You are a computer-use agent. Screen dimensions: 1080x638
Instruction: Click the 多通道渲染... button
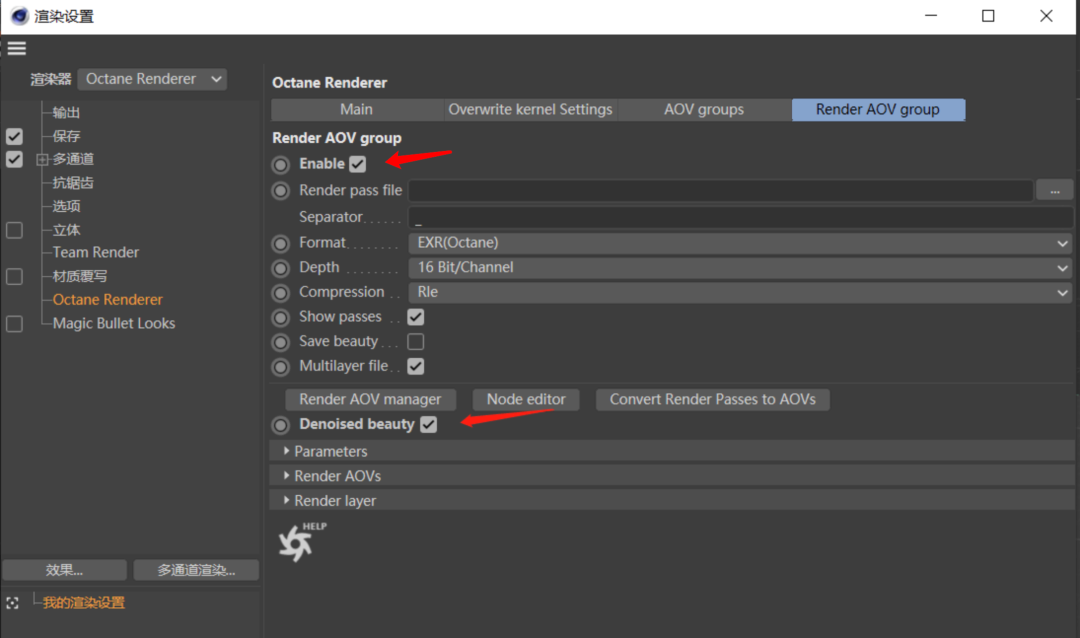(x=196, y=570)
